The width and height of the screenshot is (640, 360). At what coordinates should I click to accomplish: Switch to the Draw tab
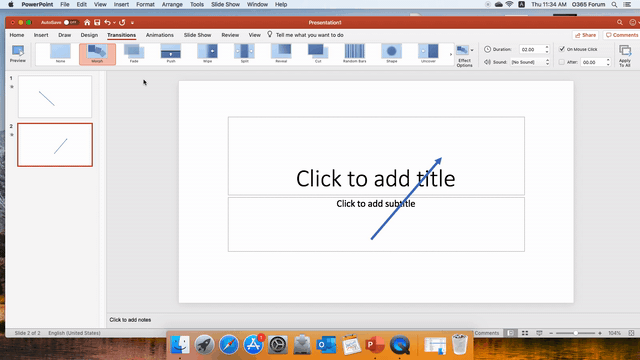(64, 35)
